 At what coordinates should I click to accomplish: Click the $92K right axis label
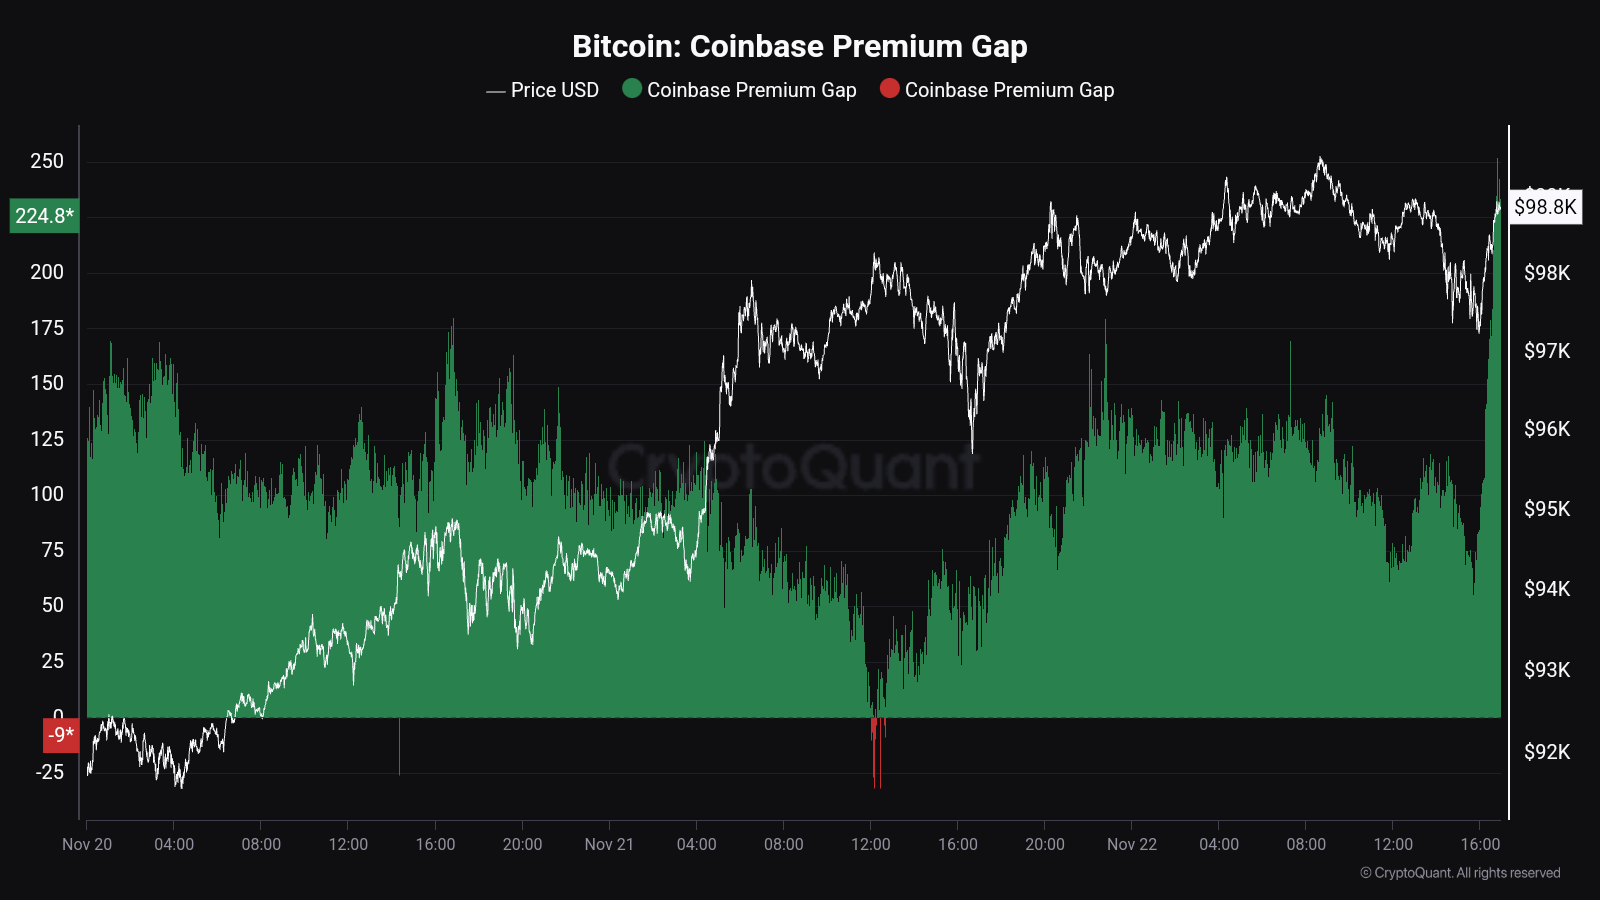pyautogui.click(x=1547, y=752)
